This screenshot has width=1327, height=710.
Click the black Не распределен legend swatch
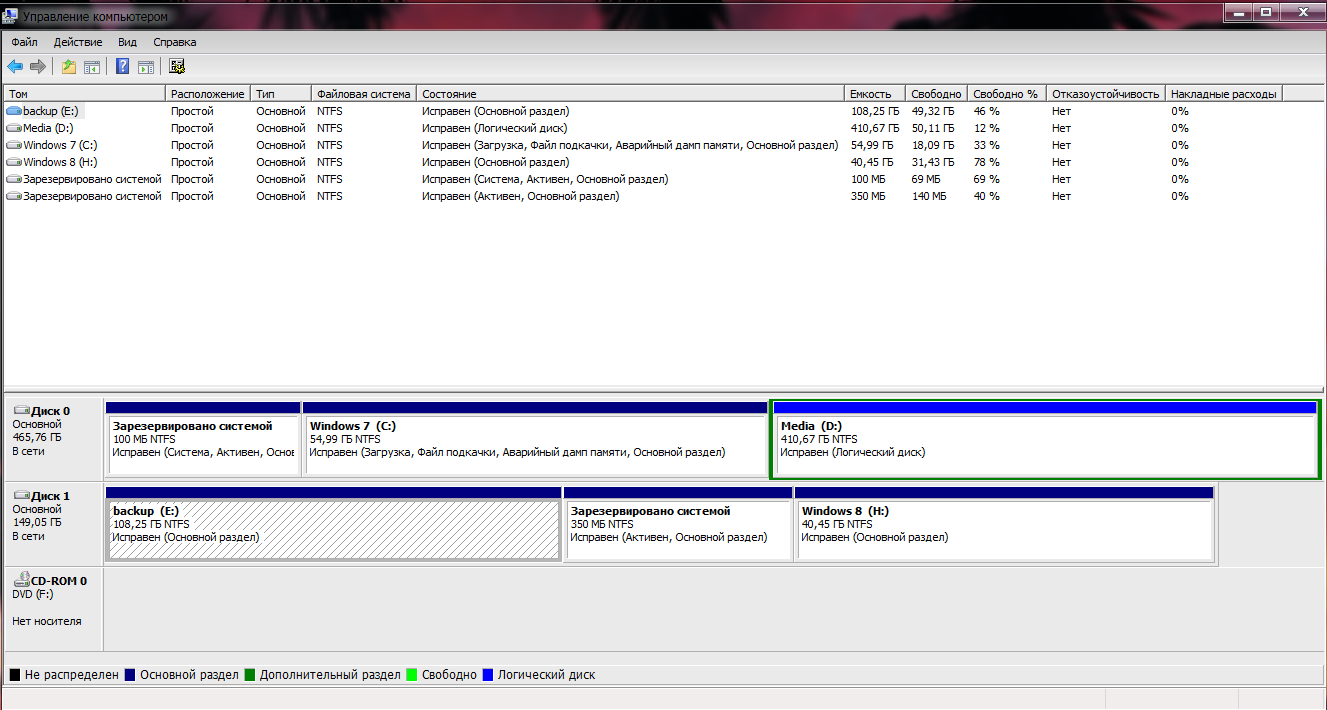point(15,675)
